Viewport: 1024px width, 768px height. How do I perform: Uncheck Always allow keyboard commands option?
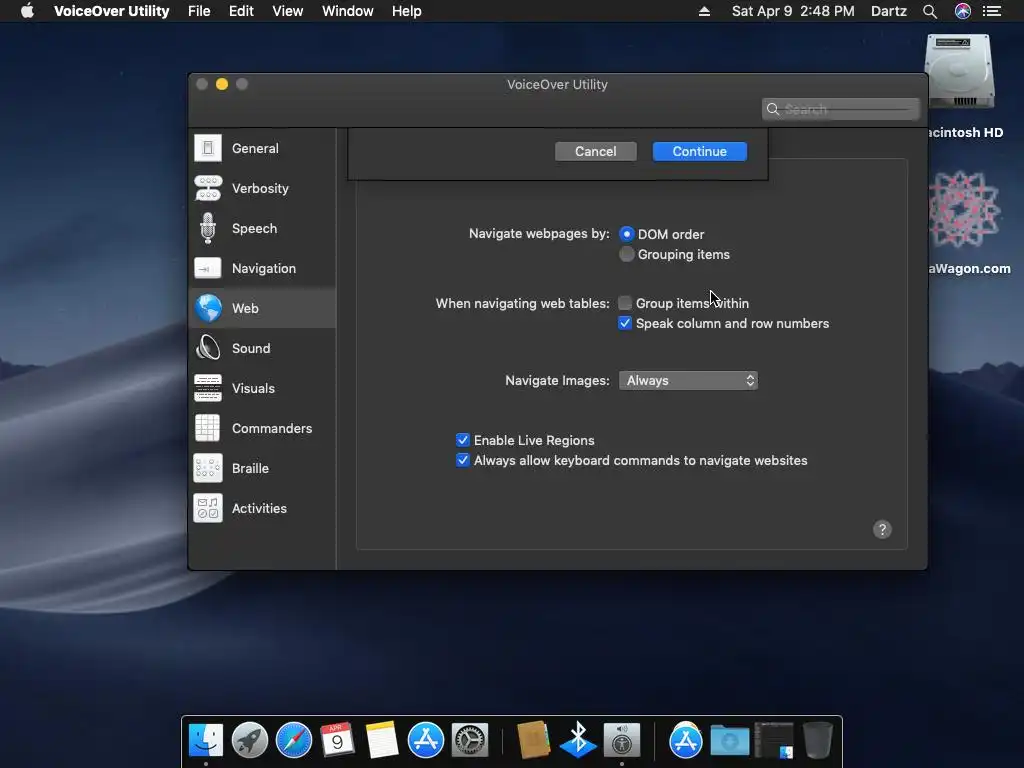[462, 460]
